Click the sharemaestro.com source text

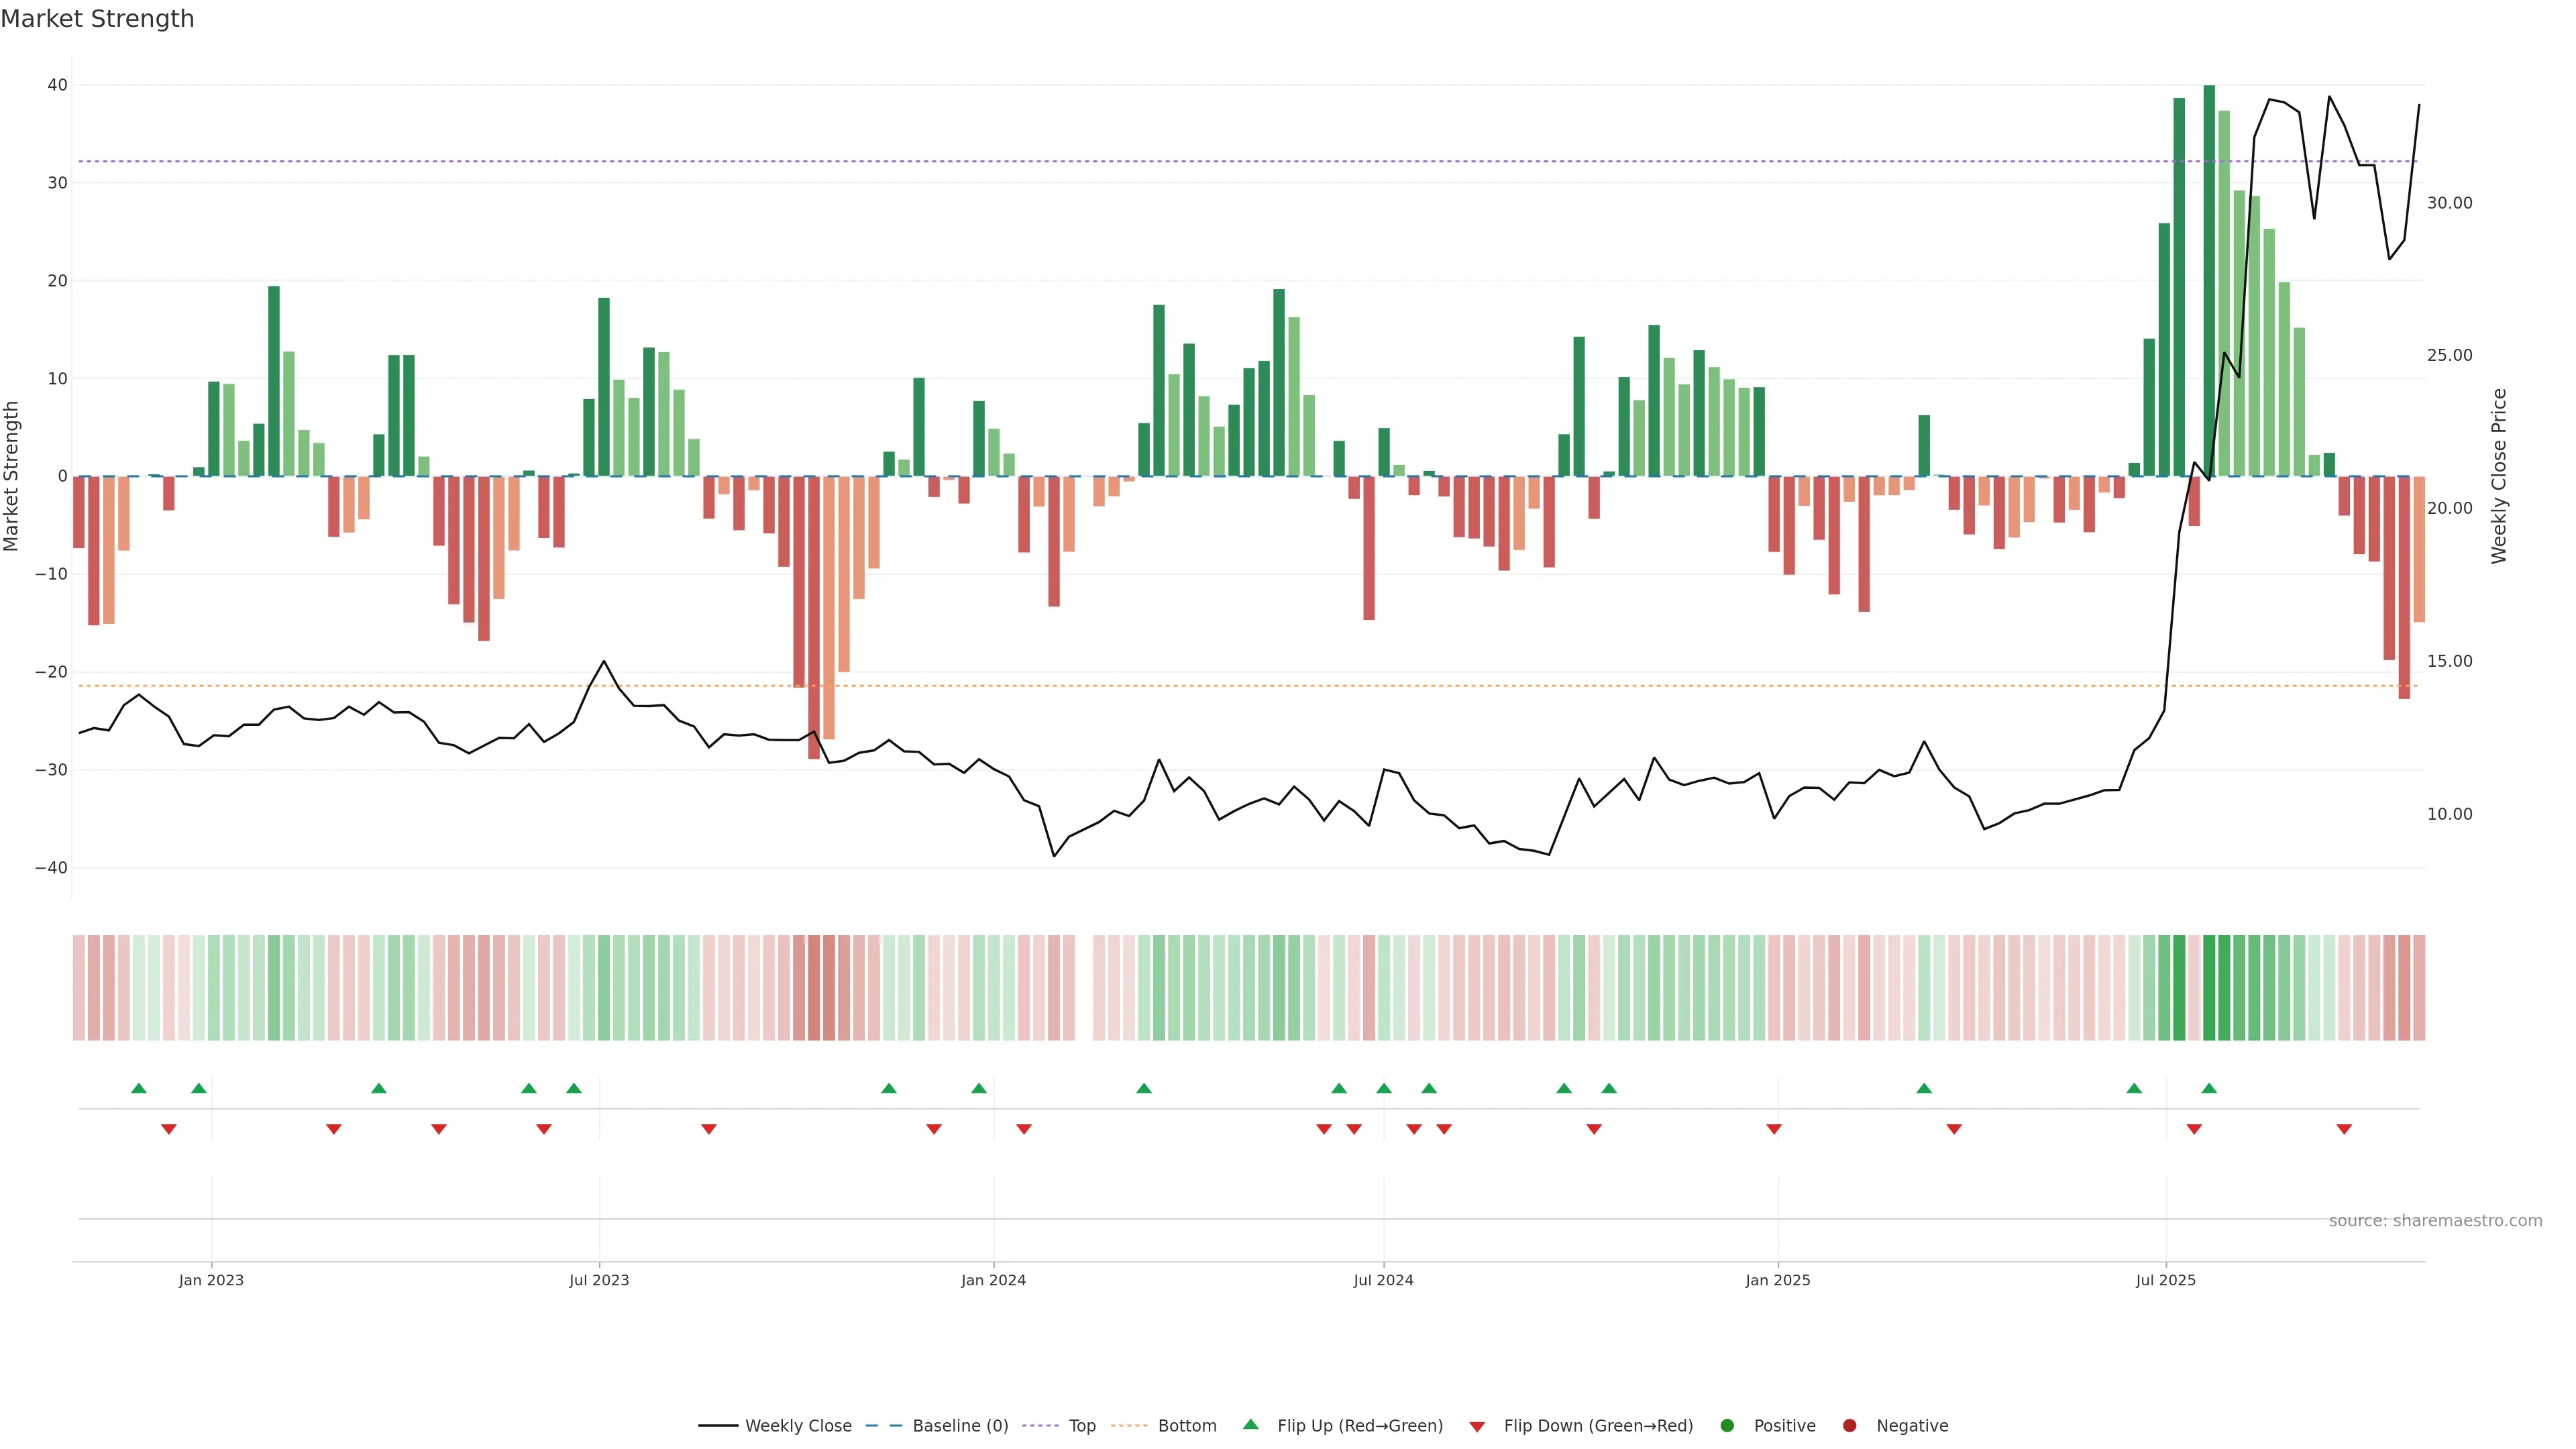coord(2435,1221)
